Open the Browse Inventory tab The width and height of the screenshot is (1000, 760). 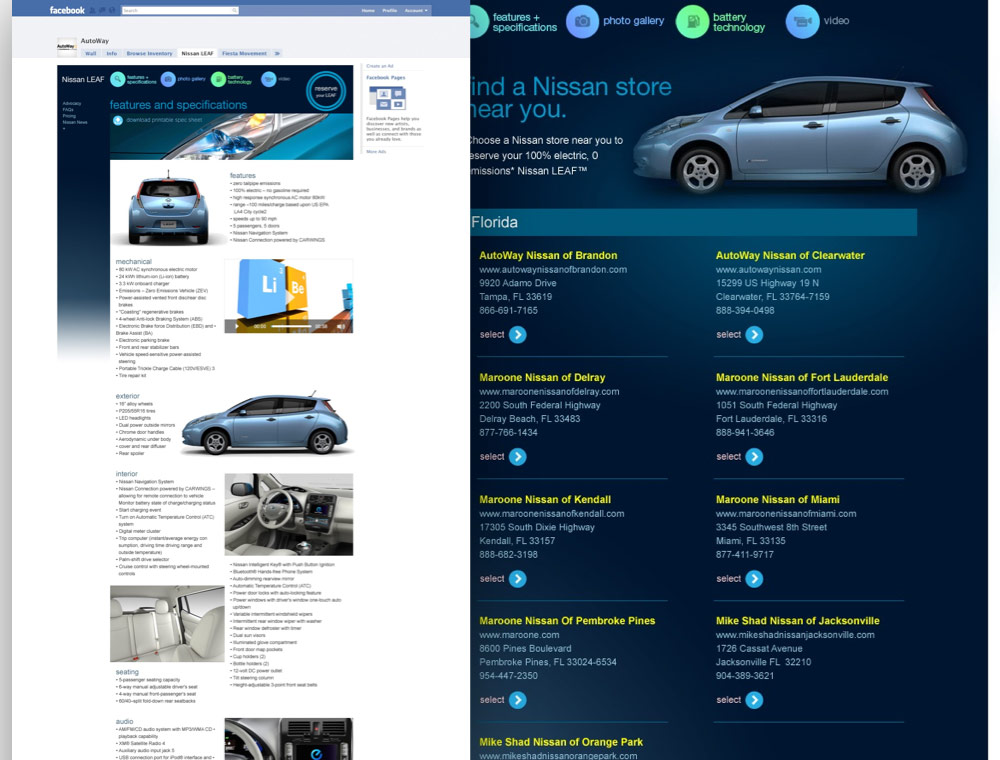(x=149, y=53)
